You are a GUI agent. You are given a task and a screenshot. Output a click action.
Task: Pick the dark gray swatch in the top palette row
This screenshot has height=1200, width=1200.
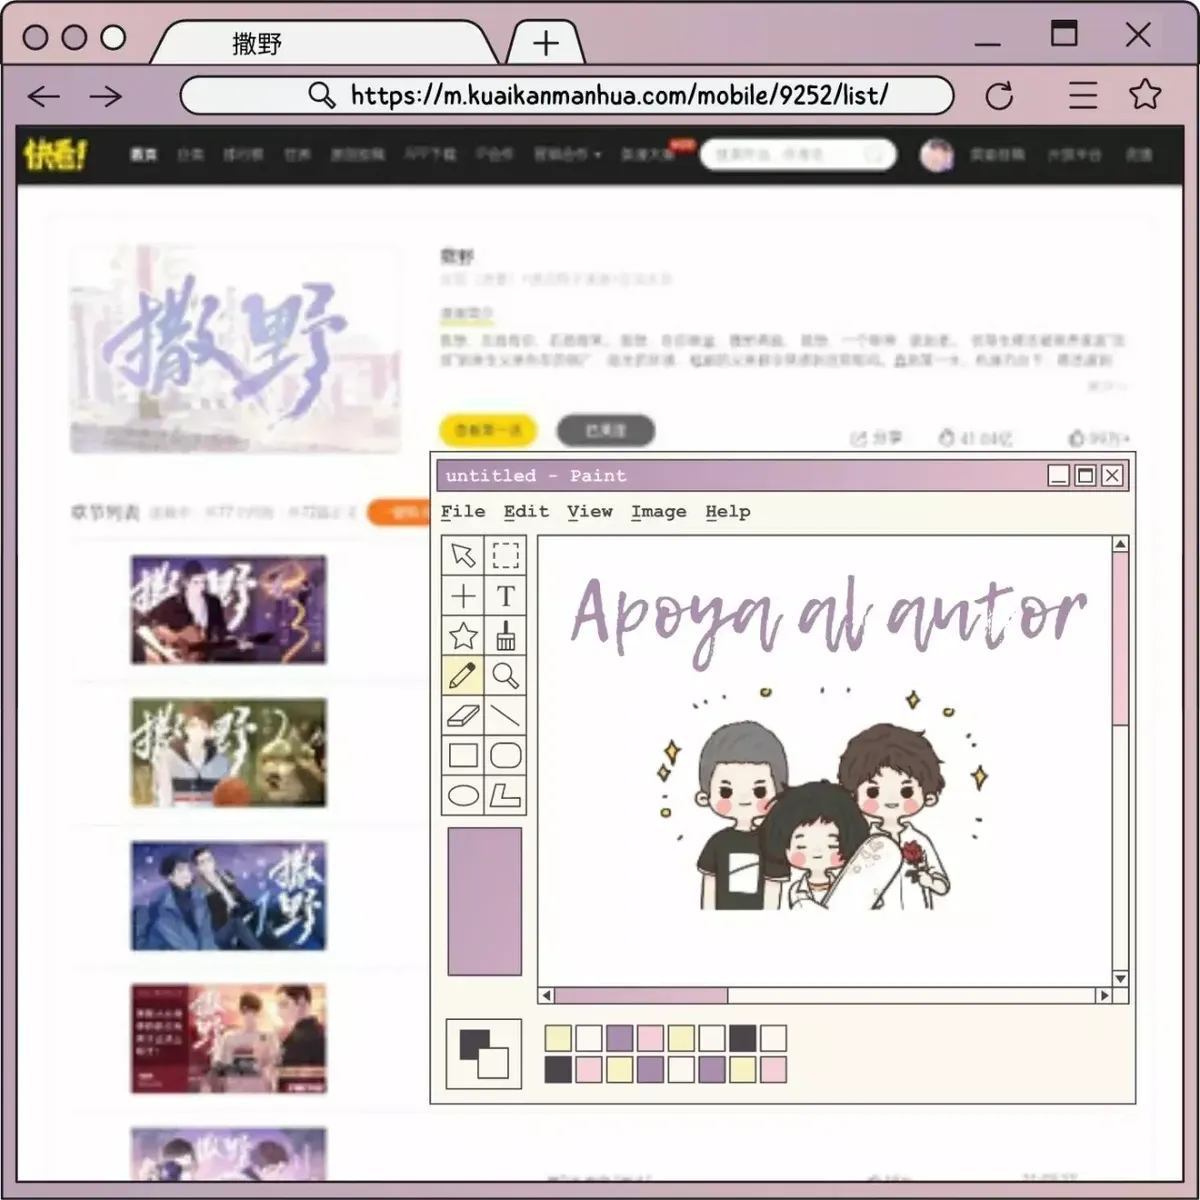742,1038
